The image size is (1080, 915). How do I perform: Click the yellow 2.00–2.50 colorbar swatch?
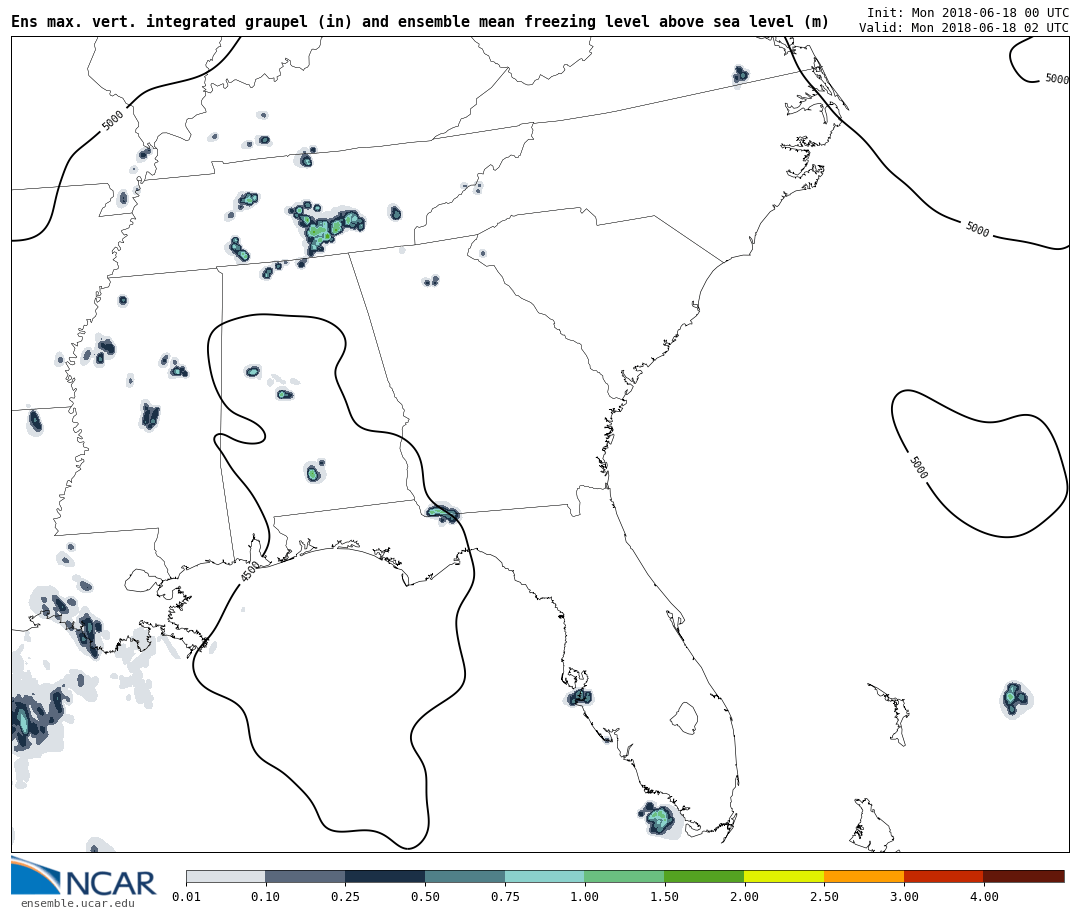coord(783,876)
